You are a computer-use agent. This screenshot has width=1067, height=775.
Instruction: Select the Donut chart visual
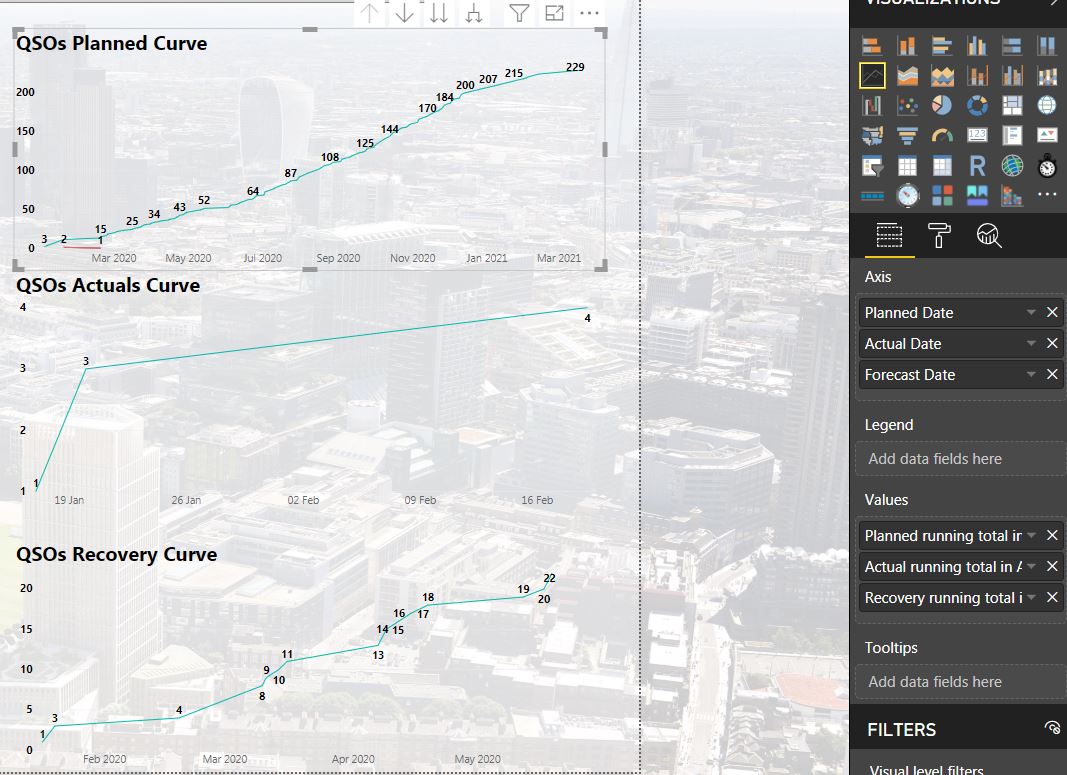pyautogui.click(x=977, y=105)
